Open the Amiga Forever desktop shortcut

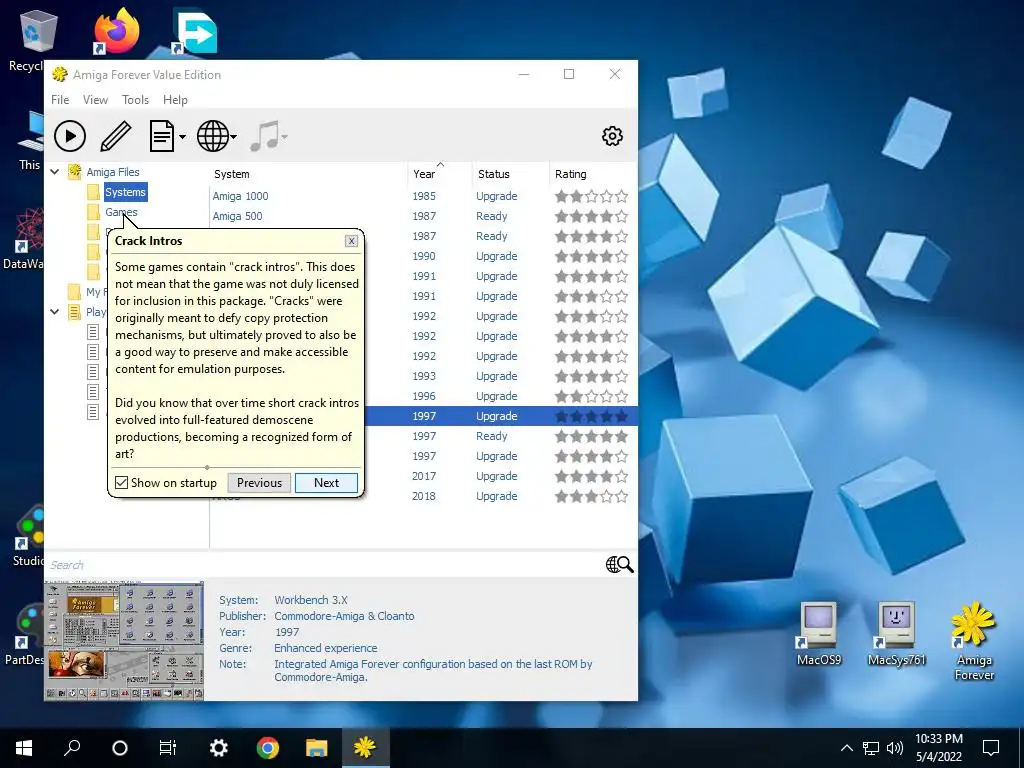[x=974, y=641]
